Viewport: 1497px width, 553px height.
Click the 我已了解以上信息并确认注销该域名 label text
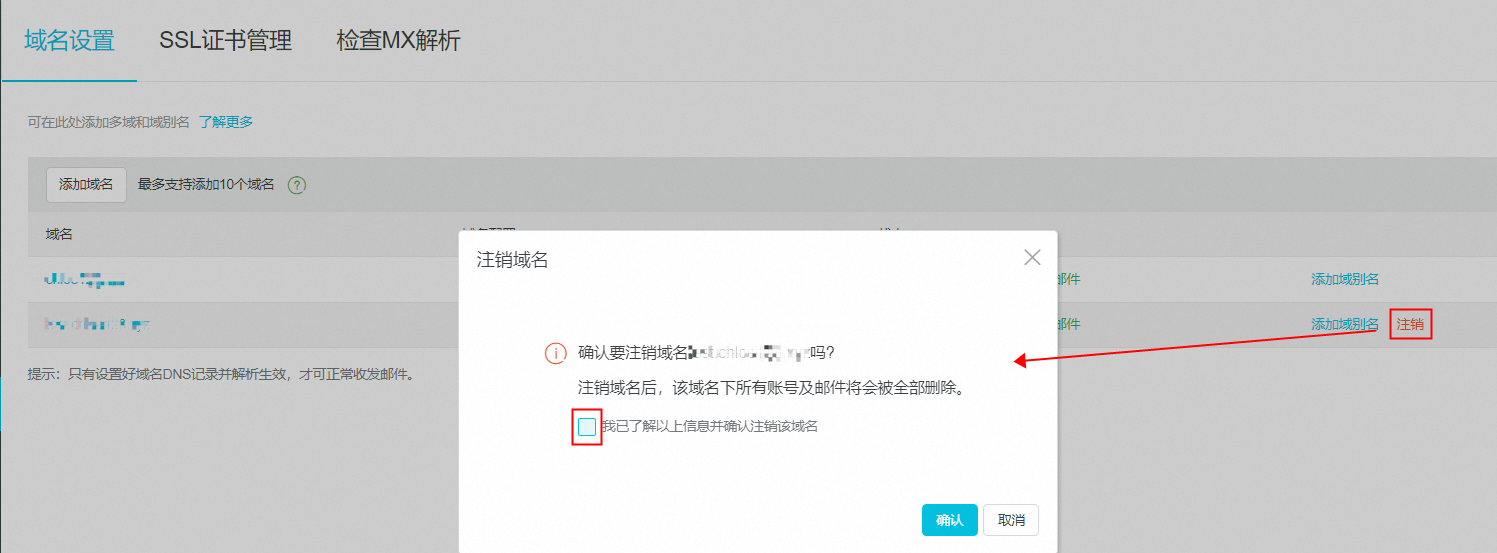point(709,427)
